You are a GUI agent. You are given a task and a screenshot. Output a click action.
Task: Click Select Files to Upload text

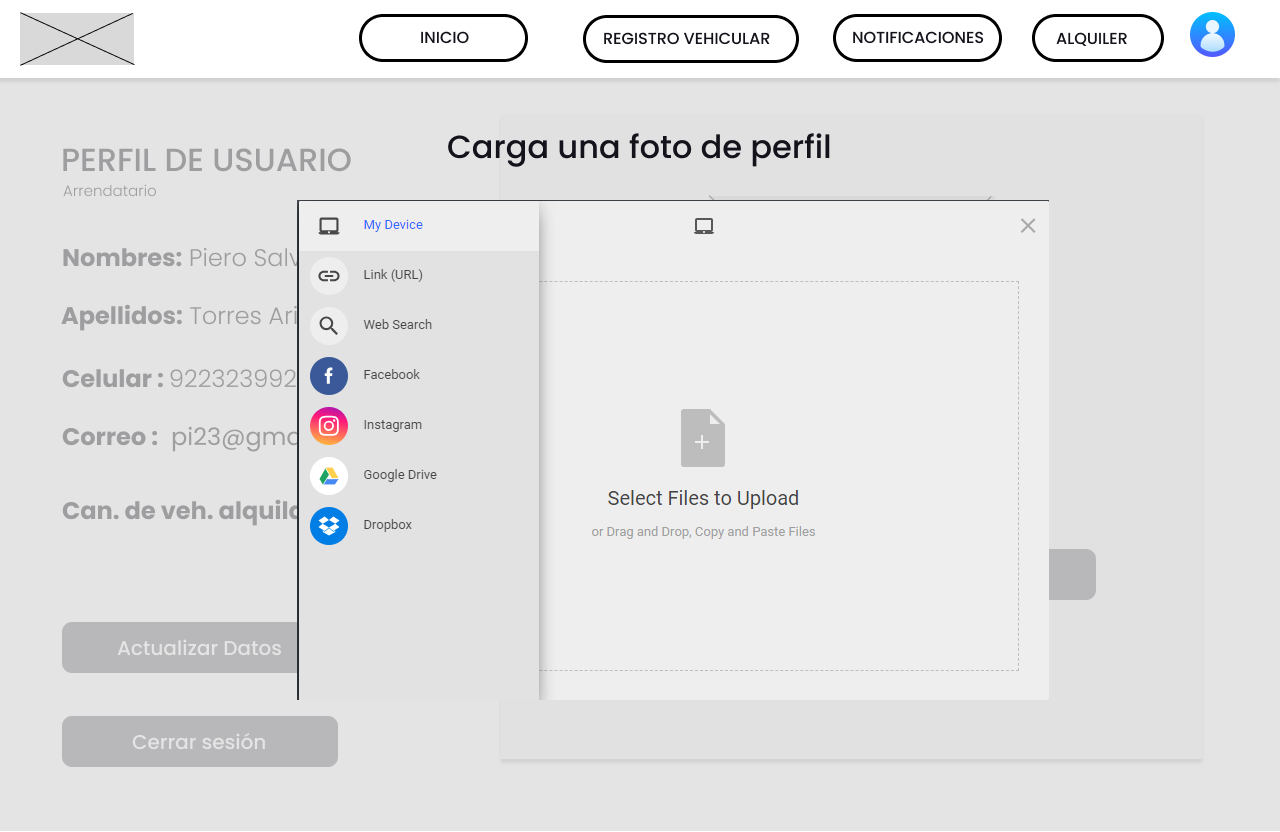[703, 498]
